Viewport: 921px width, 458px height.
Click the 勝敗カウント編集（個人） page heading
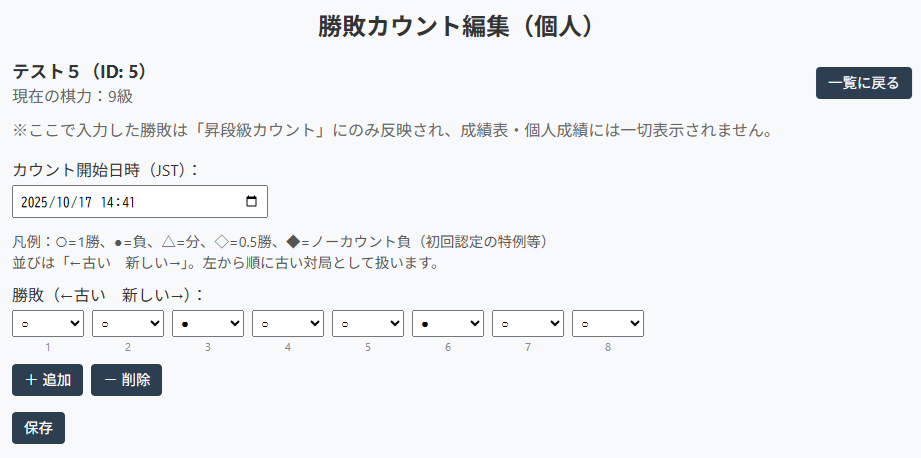[x=460, y=27]
